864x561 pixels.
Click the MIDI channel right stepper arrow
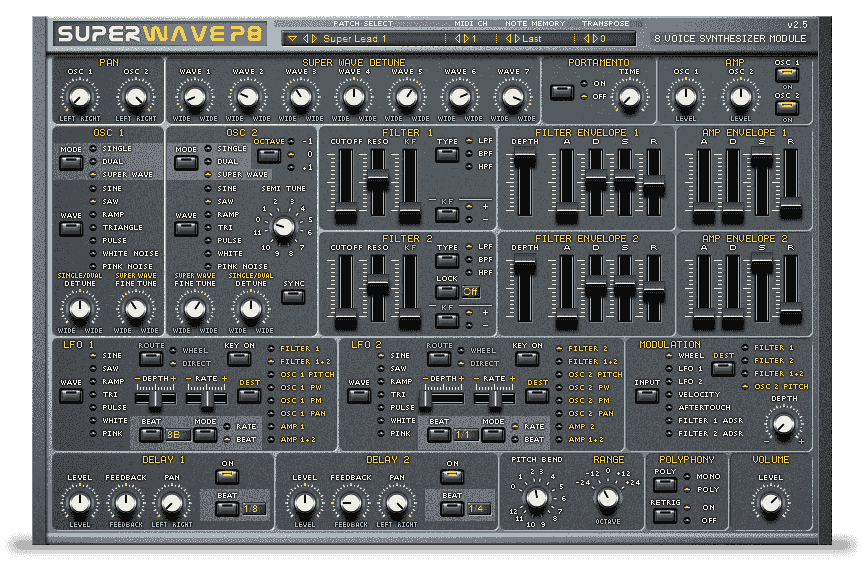pos(466,39)
